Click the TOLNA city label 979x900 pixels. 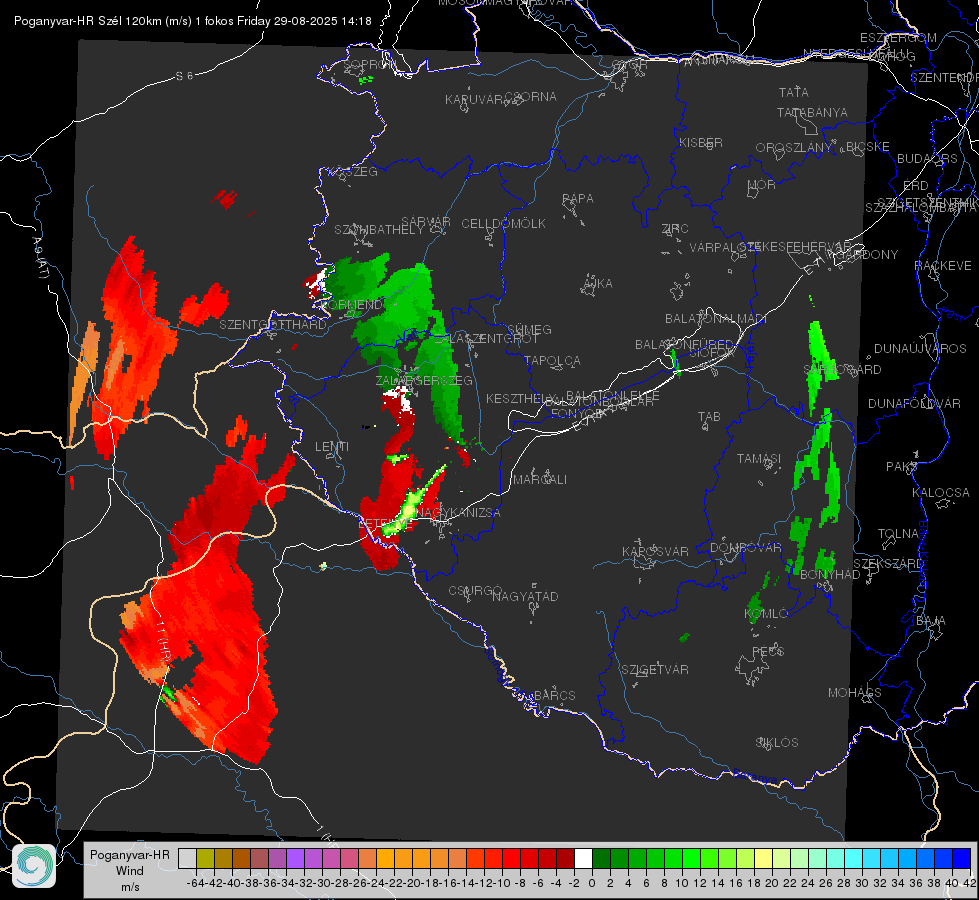(898, 534)
